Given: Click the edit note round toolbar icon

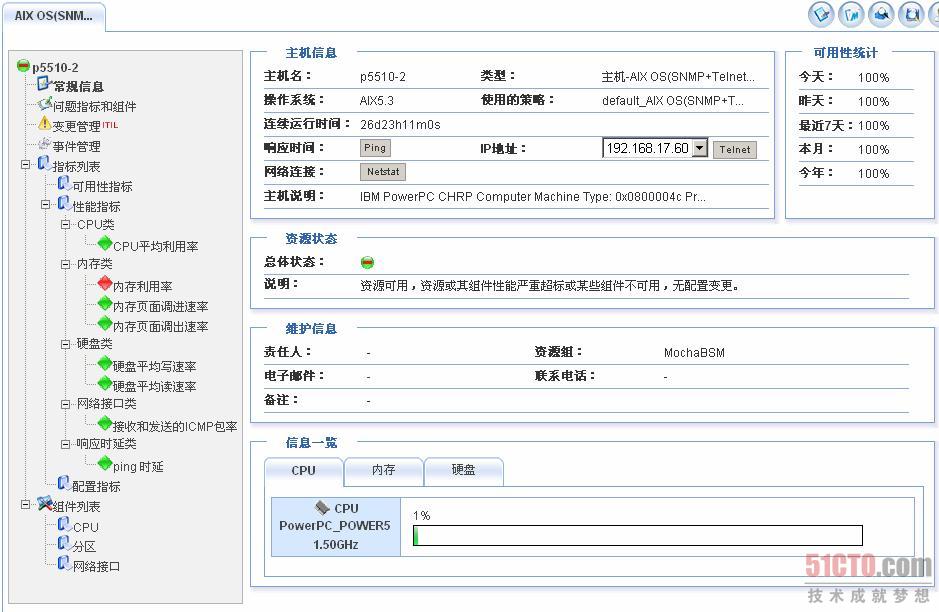Looking at the screenshot, I should pyautogui.click(x=821, y=14).
